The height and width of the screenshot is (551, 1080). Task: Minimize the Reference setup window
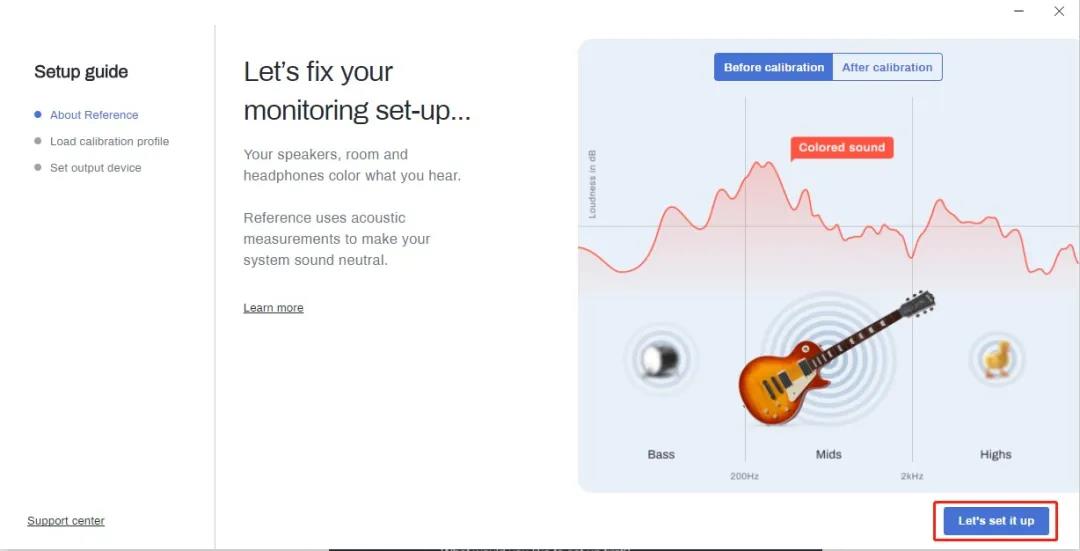pyautogui.click(x=1019, y=11)
